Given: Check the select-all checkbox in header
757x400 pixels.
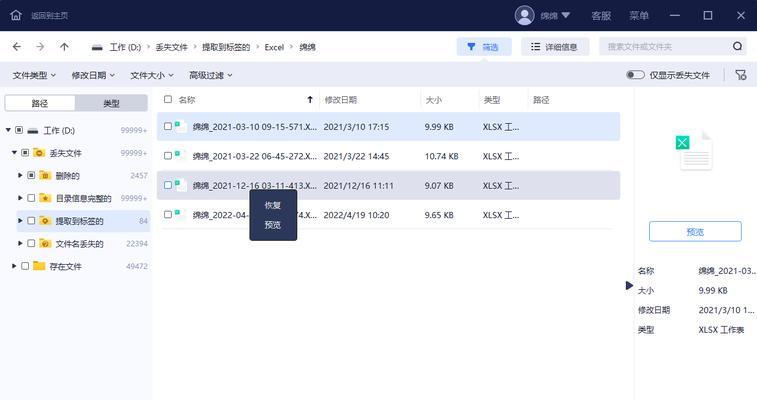Looking at the screenshot, I should [x=168, y=99].
